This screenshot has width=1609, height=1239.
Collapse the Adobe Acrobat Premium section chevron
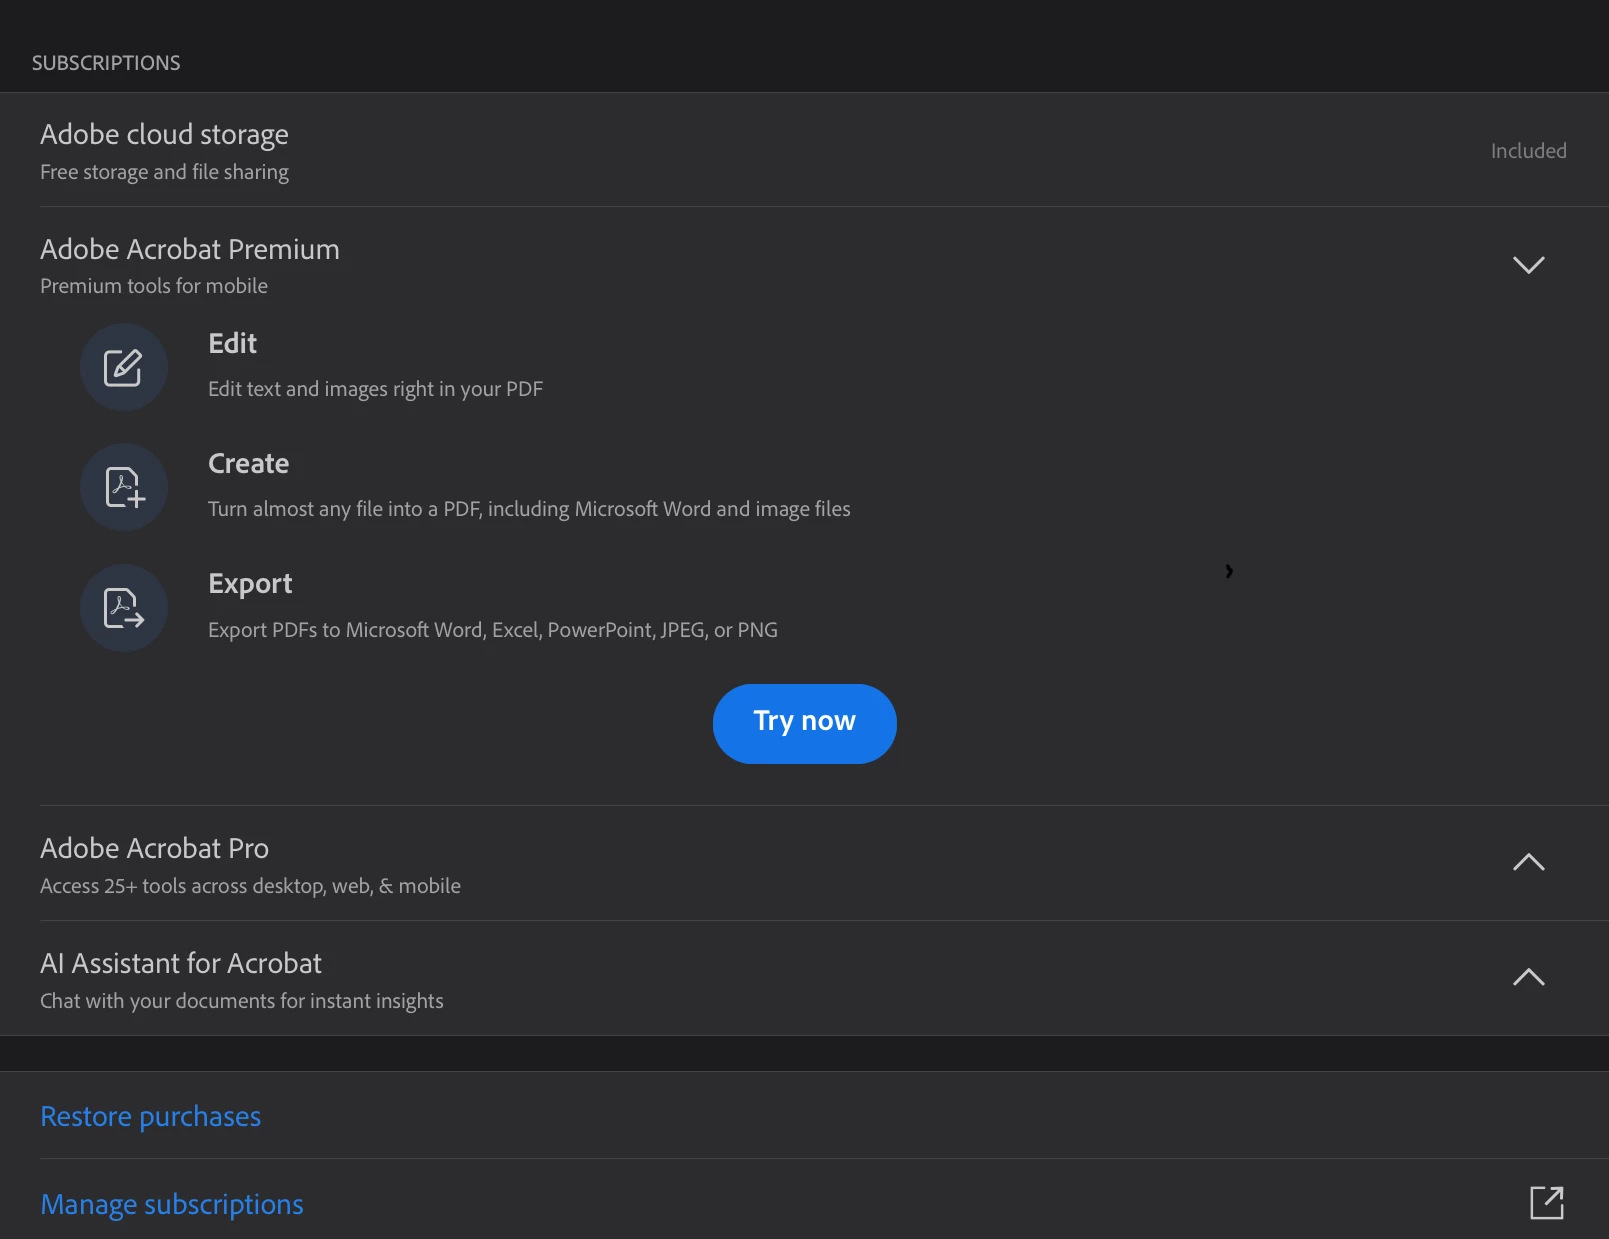pyautogui.click(x=1528, y=265)
